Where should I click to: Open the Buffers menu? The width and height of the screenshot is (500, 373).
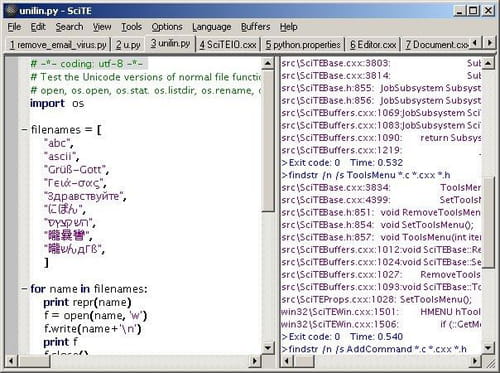coord(256,27)
